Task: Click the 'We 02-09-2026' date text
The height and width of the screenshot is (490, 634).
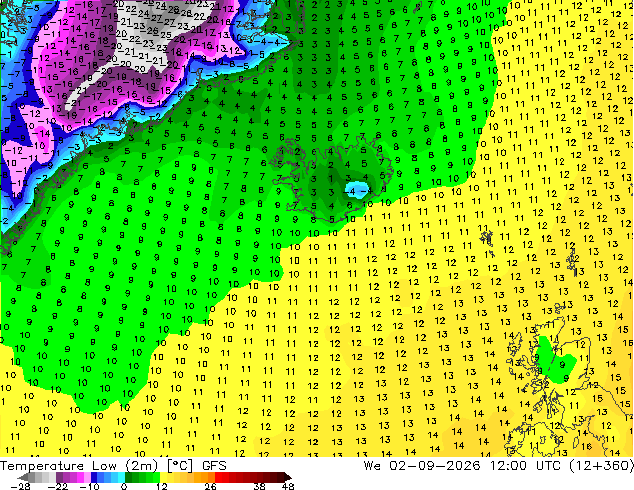Action: [422, 466]
